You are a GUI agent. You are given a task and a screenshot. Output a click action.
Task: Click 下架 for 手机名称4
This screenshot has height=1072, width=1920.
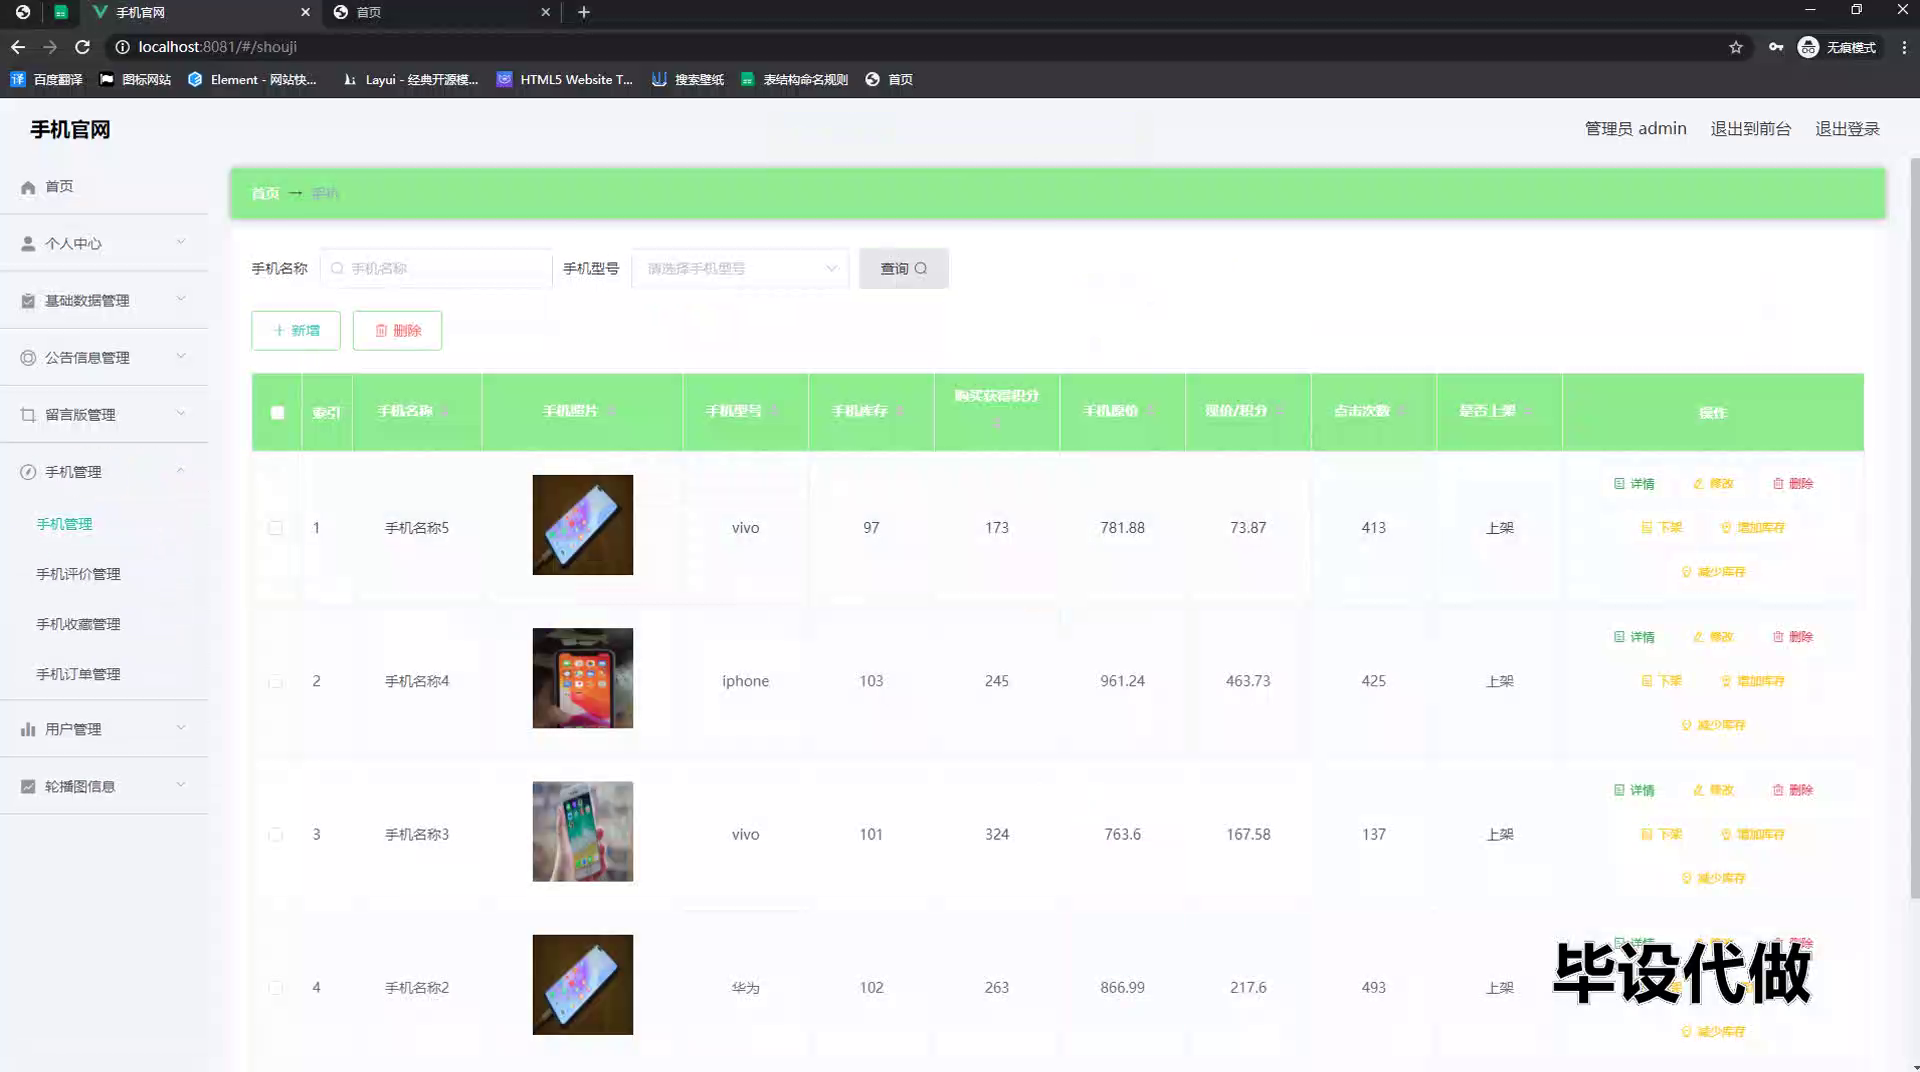click(x=1662, y=681)
